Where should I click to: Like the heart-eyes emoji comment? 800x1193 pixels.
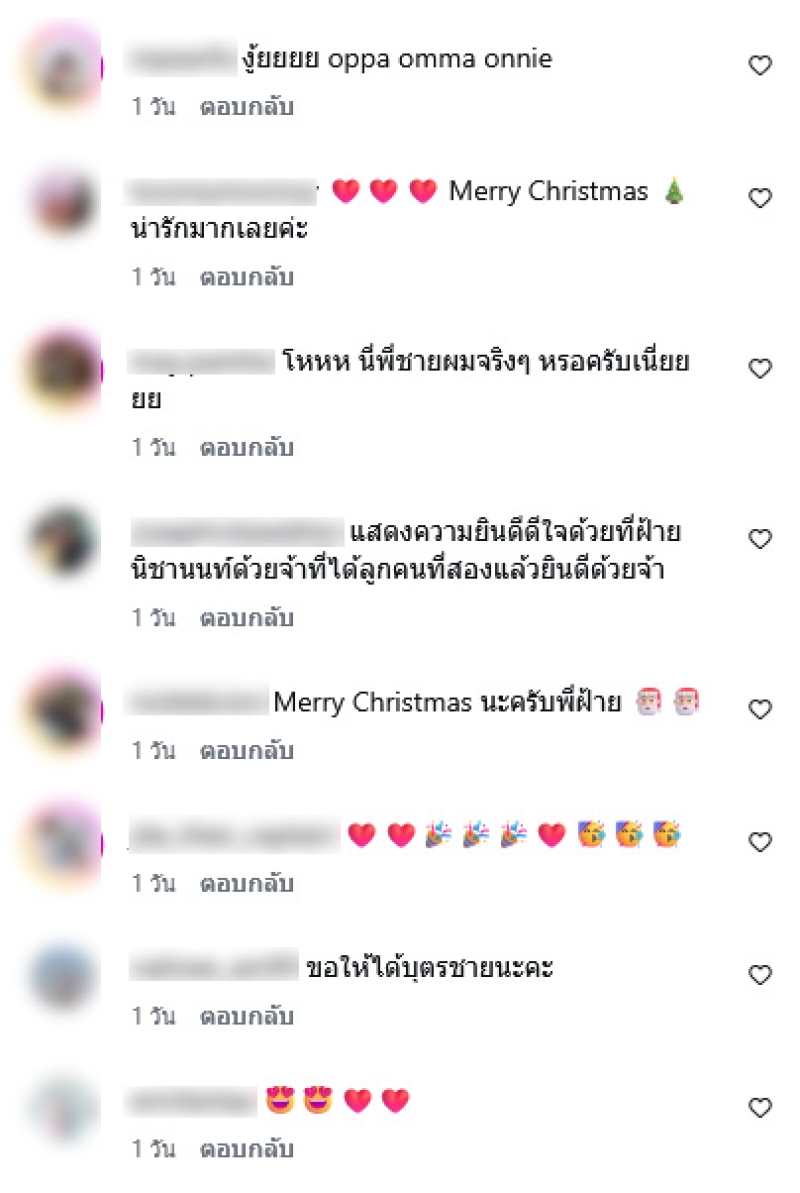[760, 1107]
